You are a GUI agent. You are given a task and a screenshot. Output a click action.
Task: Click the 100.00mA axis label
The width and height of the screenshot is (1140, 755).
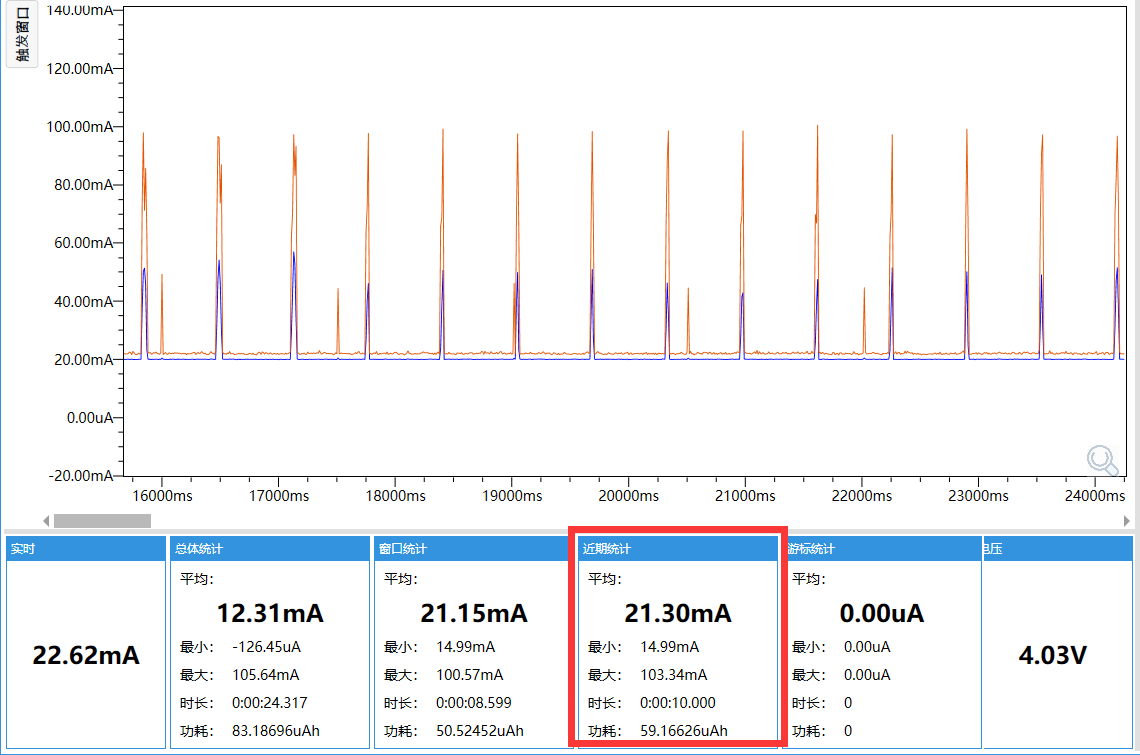[80, 127]
